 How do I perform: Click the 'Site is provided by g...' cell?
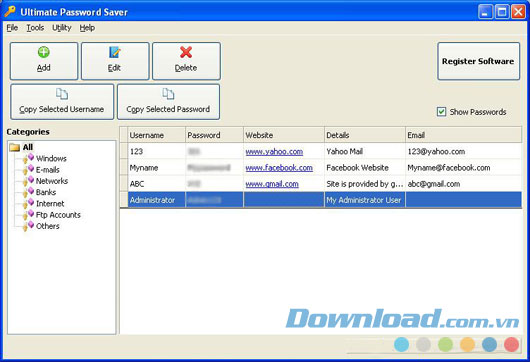pyautogui.click(x=365, y=184)
